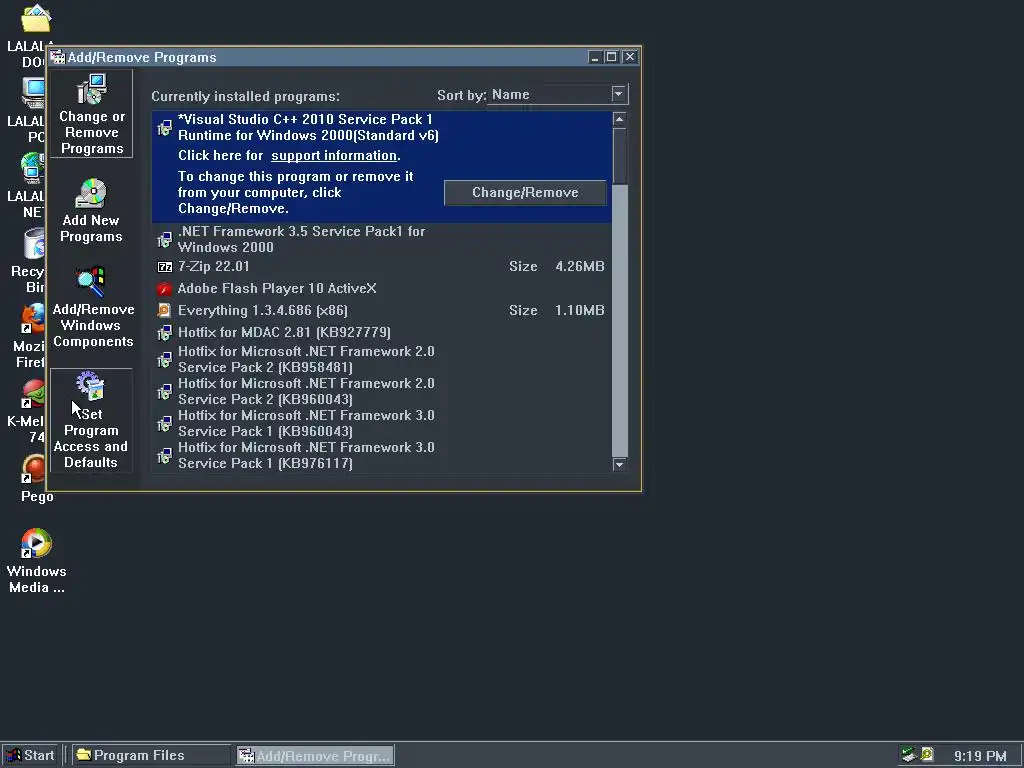Open Add/Remove Windows Components
1024x768 pixels.
91,307
